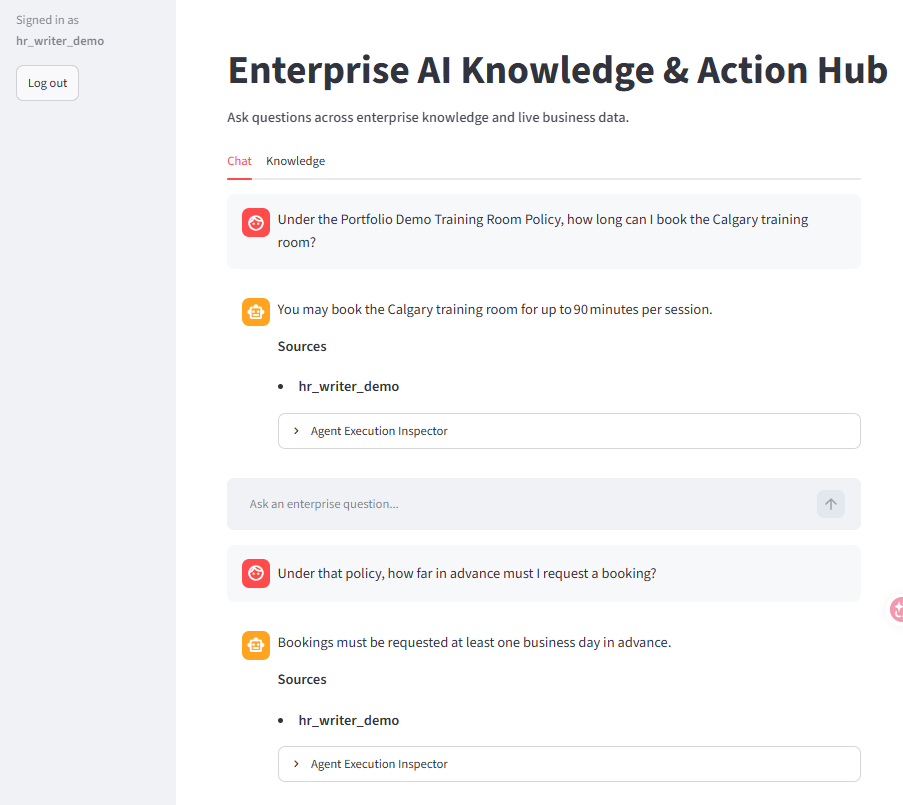
Task: Click the user avatar beside the advance booking question
Action: 256,574
